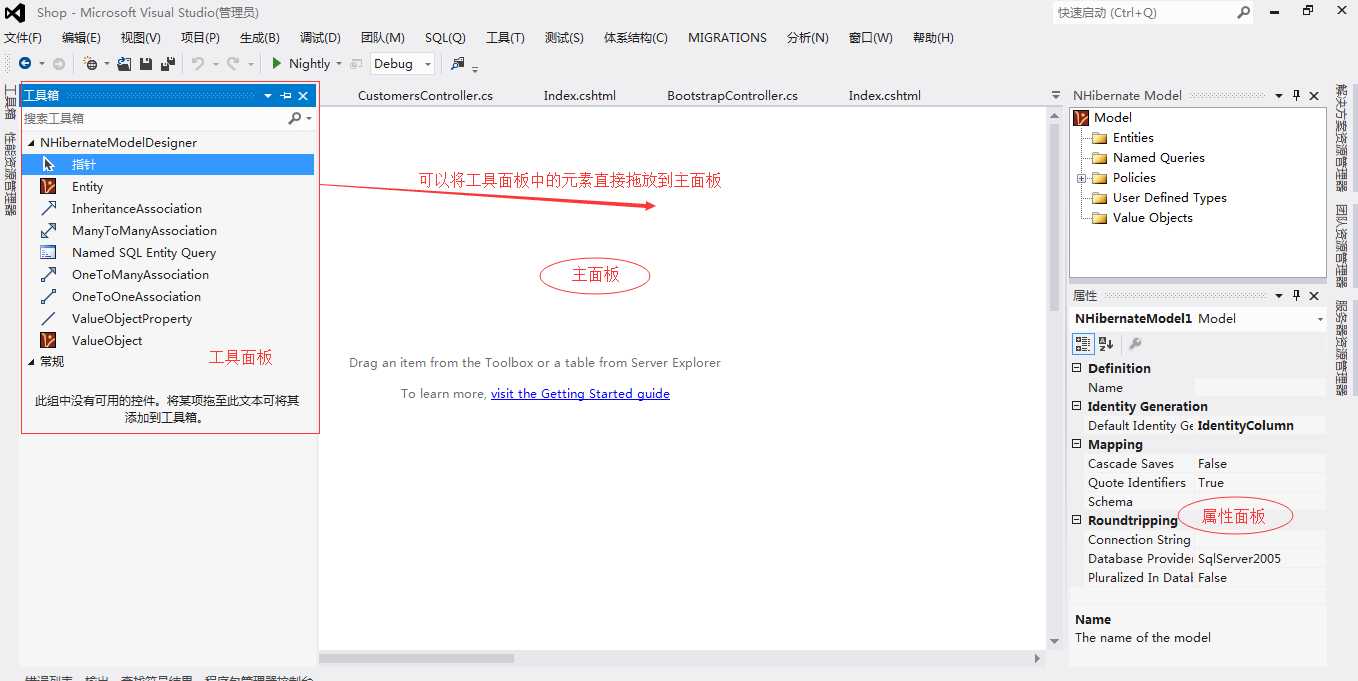
Task: Expand the Policies tree node
Action: coord(1081,178)
